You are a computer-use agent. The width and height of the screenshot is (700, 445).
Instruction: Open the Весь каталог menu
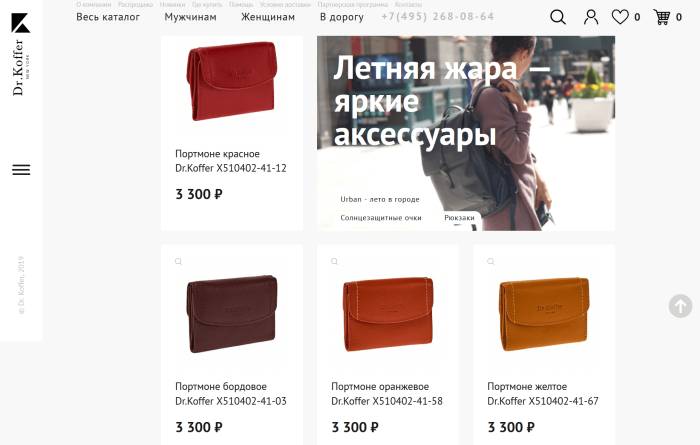[108, 17]
